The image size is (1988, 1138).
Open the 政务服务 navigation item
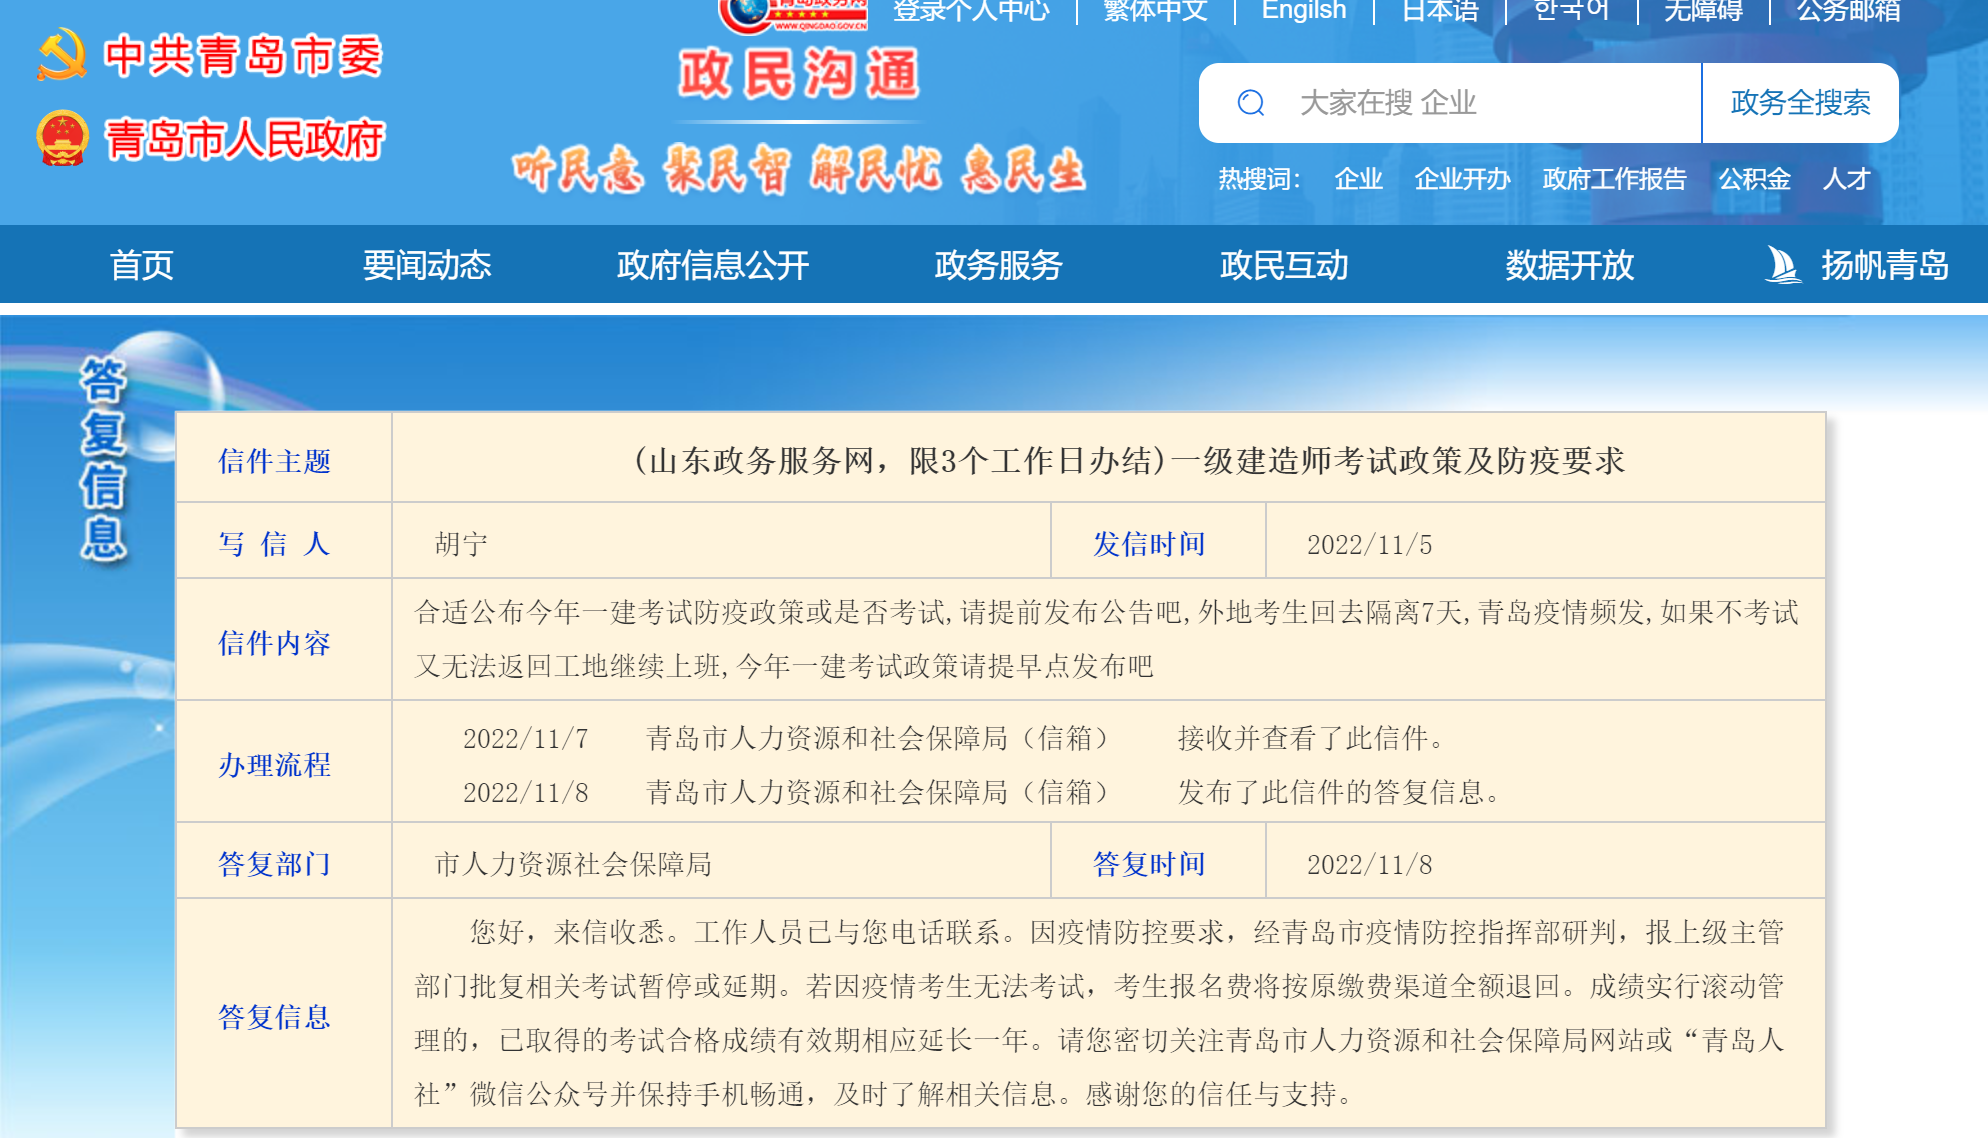[x=998, y=265]
